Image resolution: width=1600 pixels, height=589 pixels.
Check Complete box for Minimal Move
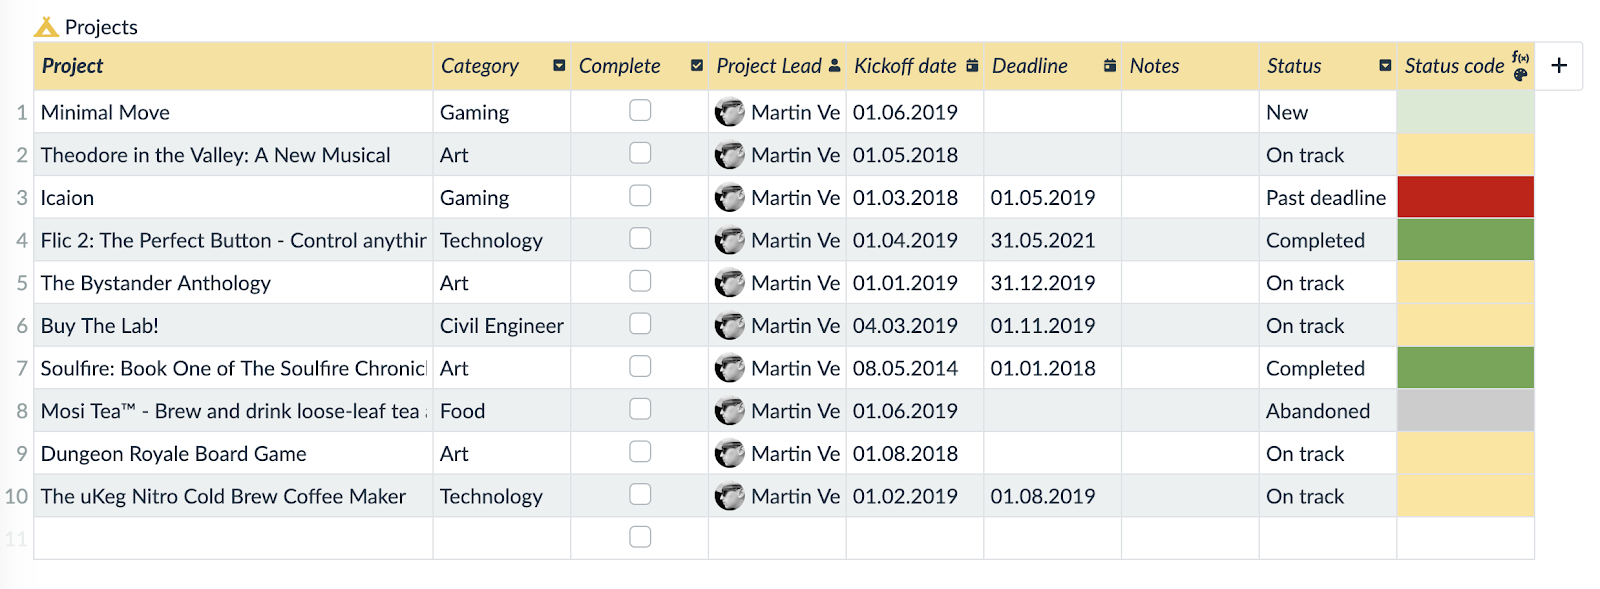[x=640, y=110]
